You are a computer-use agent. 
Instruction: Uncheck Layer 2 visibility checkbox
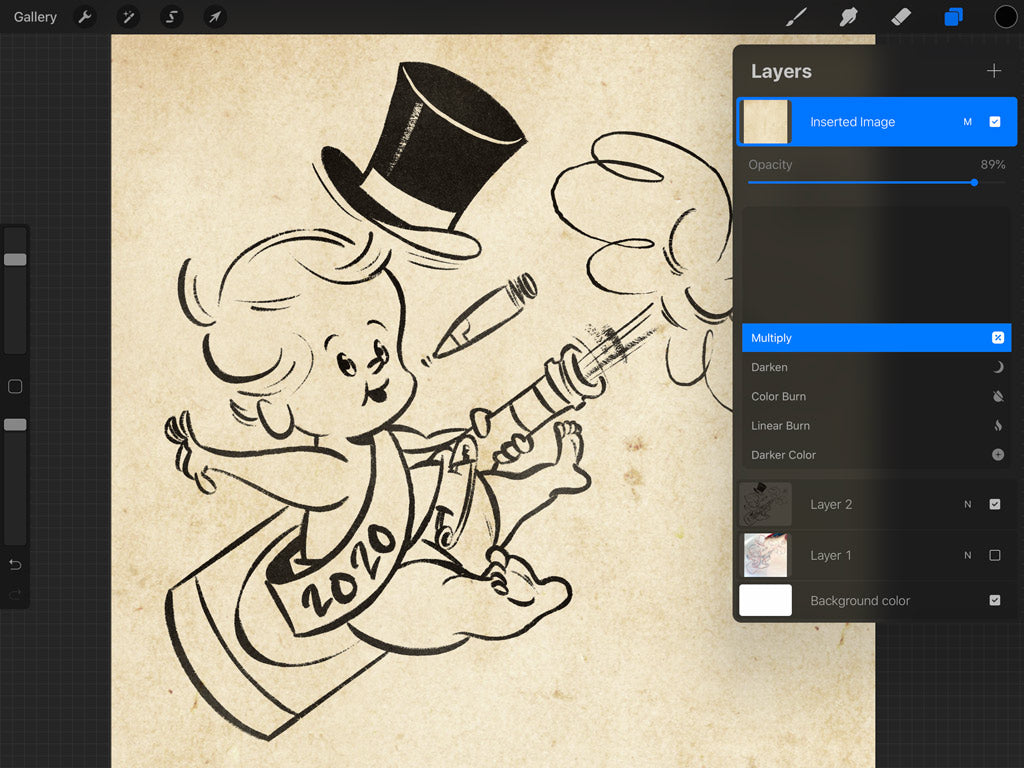[x=994, y=504]
